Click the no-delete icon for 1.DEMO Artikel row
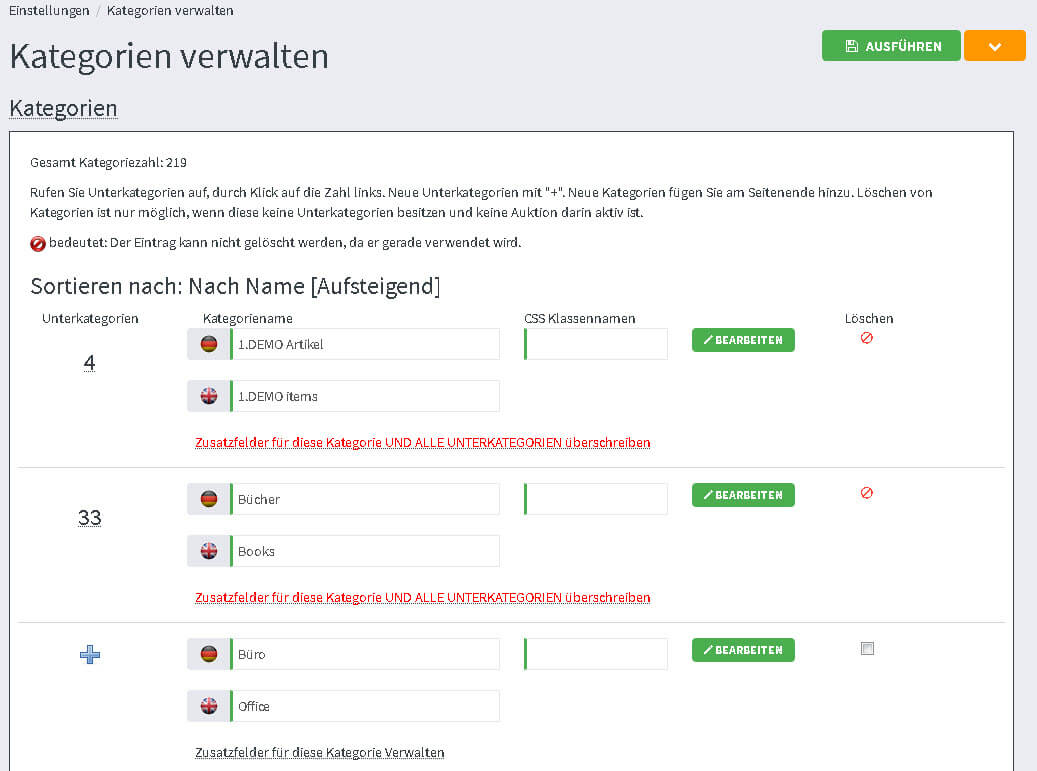1037x771 pixels. click(867, 338)
